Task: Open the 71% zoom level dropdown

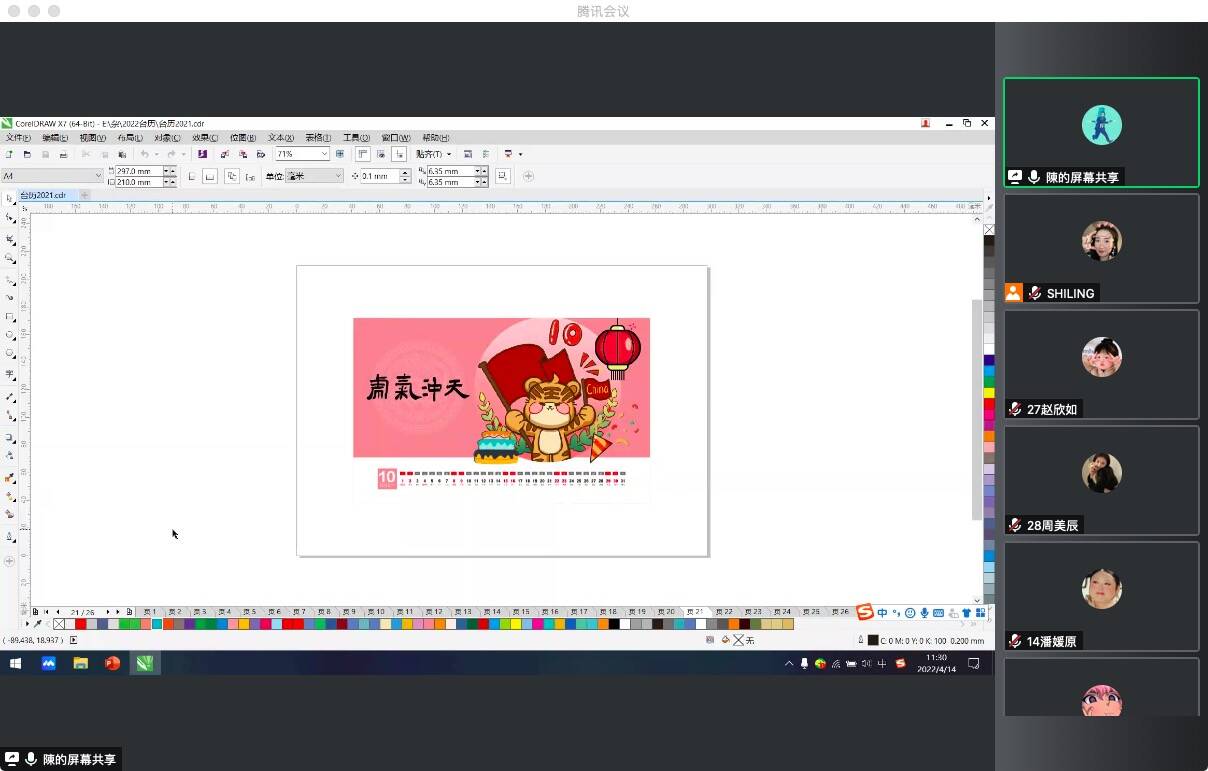Action: [x=324, y=154]
